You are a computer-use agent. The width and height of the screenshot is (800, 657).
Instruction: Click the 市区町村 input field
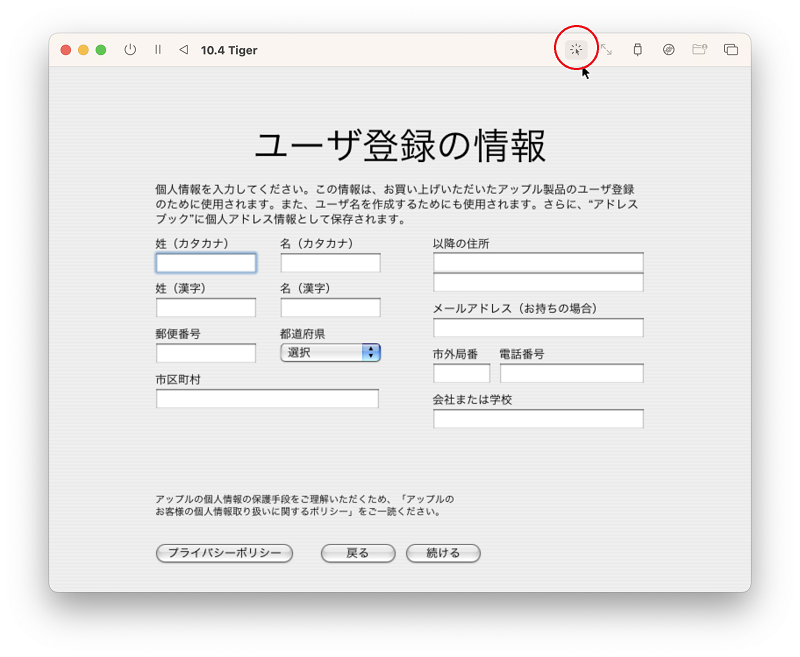coord(267,399)
